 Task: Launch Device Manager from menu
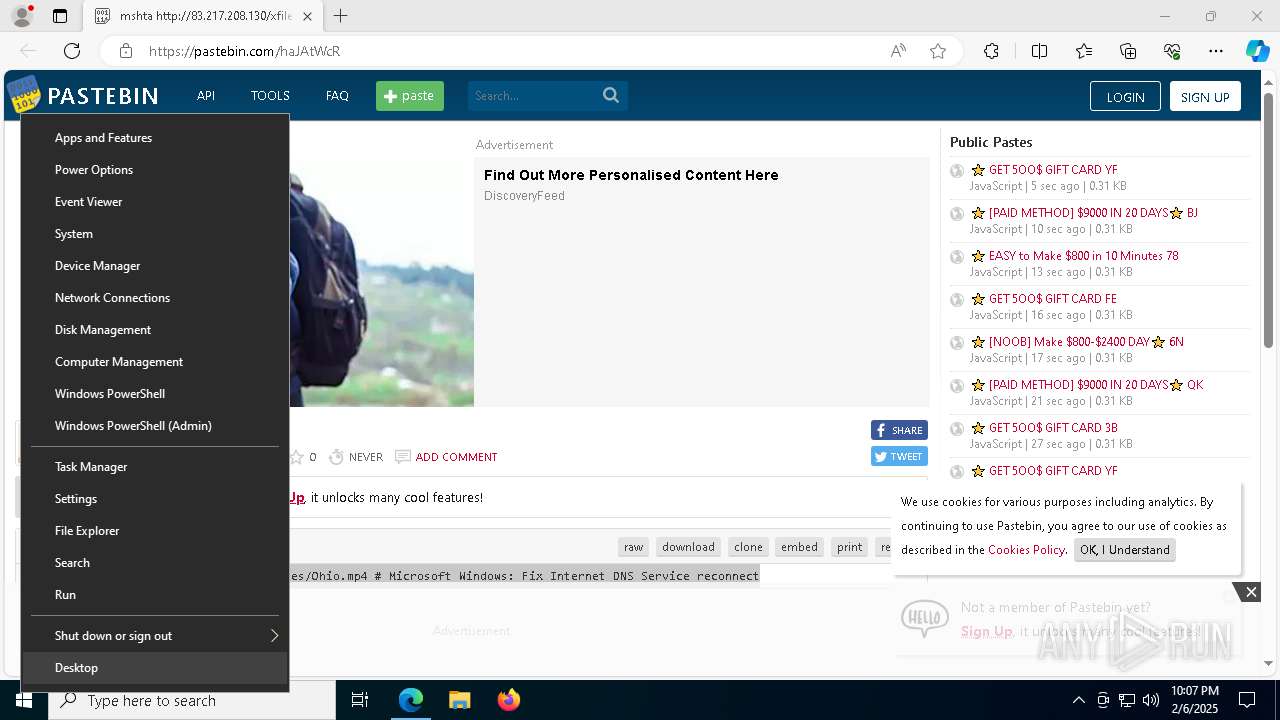155,266
